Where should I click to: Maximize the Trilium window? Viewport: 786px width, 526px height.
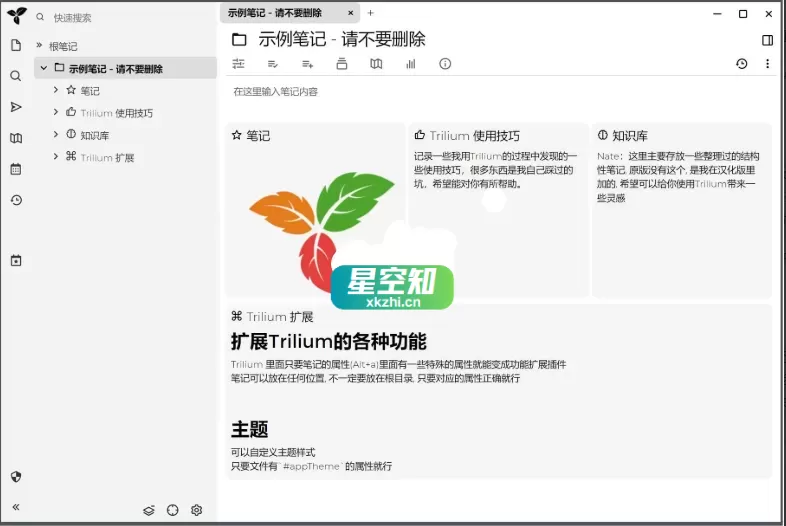[x=743, y=14]
